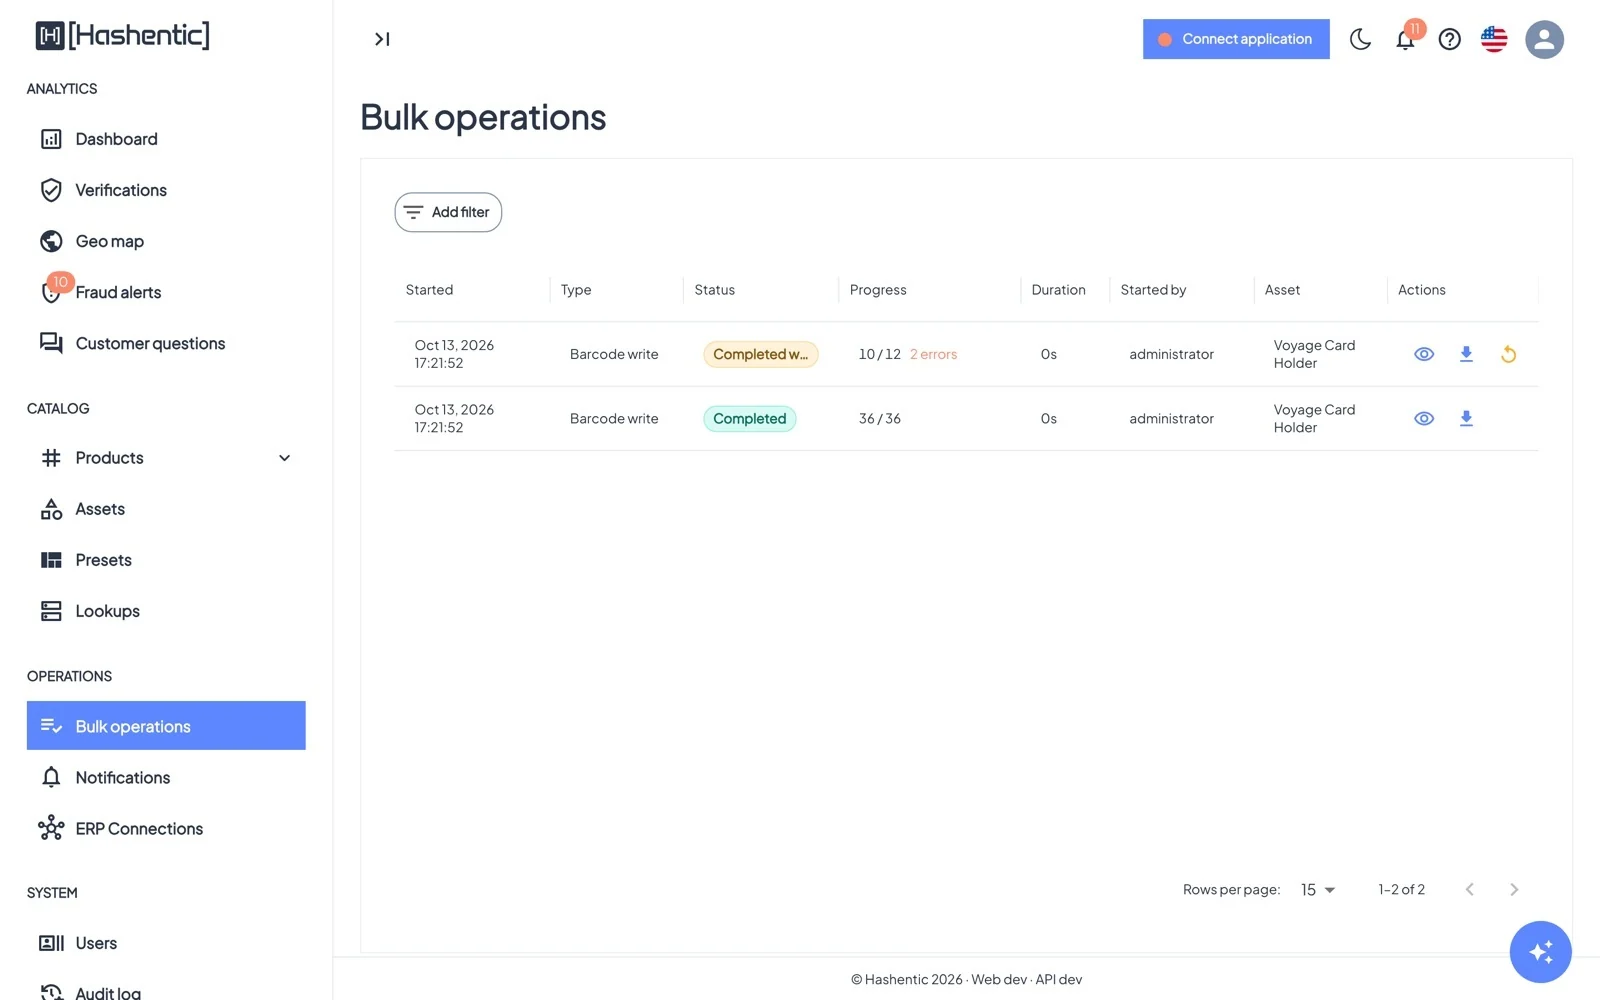This screenshot has height=1000, width=1600.
Task: Click the Notifications bell in sidebar
Action: click(x=51, y=777)
